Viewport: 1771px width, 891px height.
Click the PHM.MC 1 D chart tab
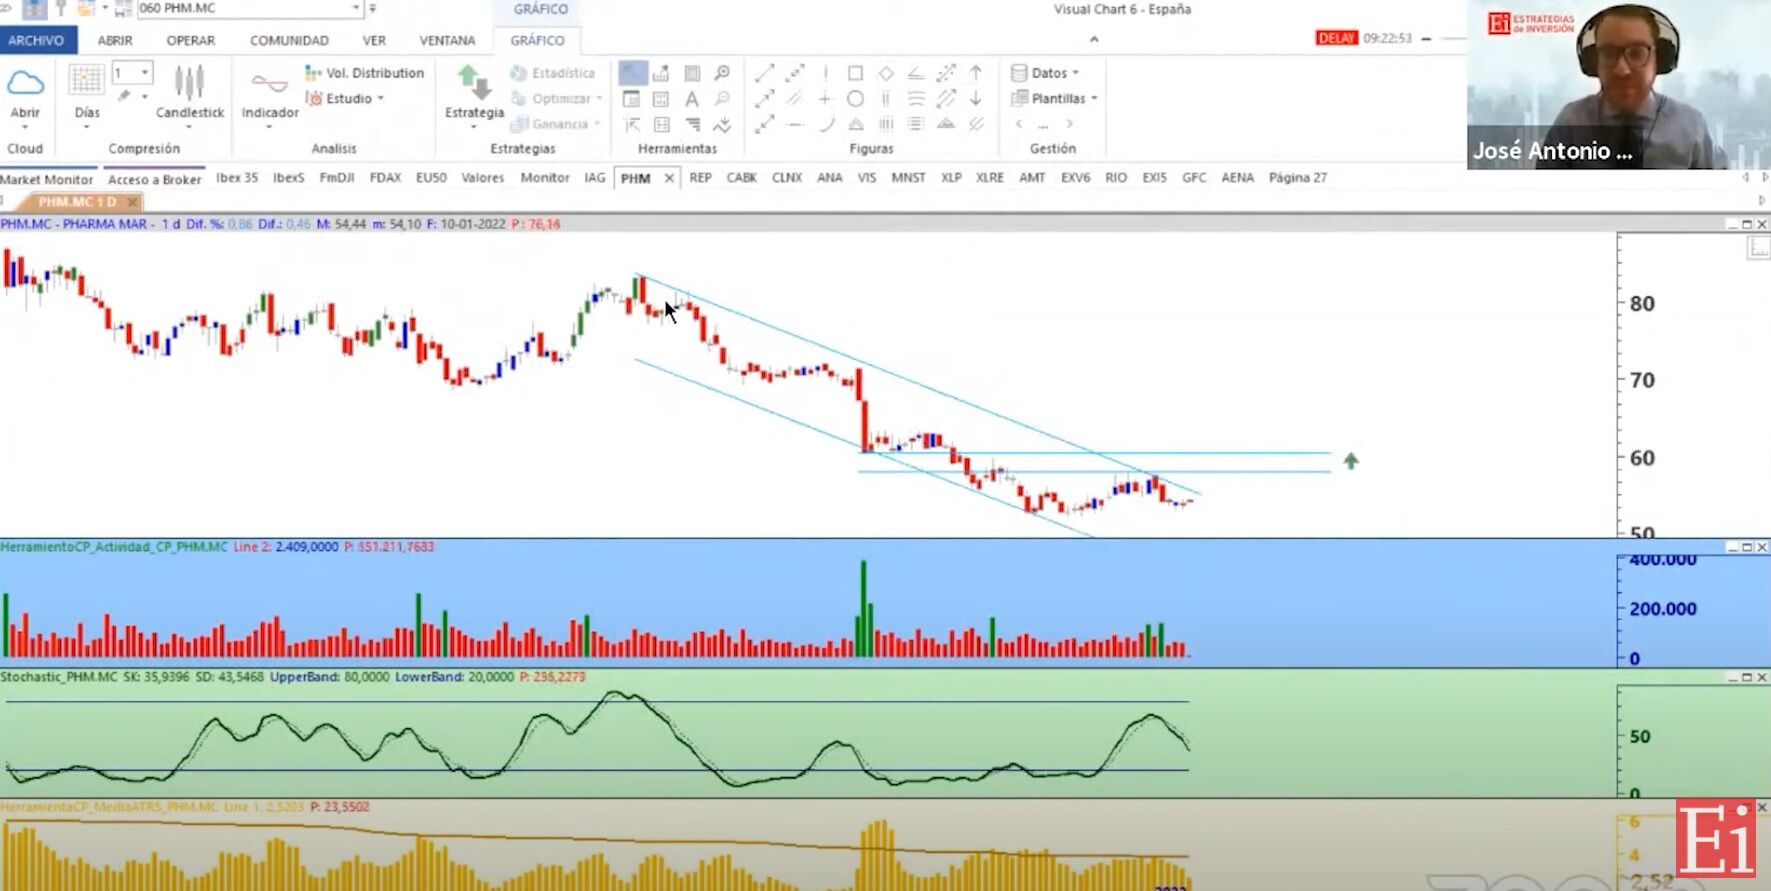(77, 202)
